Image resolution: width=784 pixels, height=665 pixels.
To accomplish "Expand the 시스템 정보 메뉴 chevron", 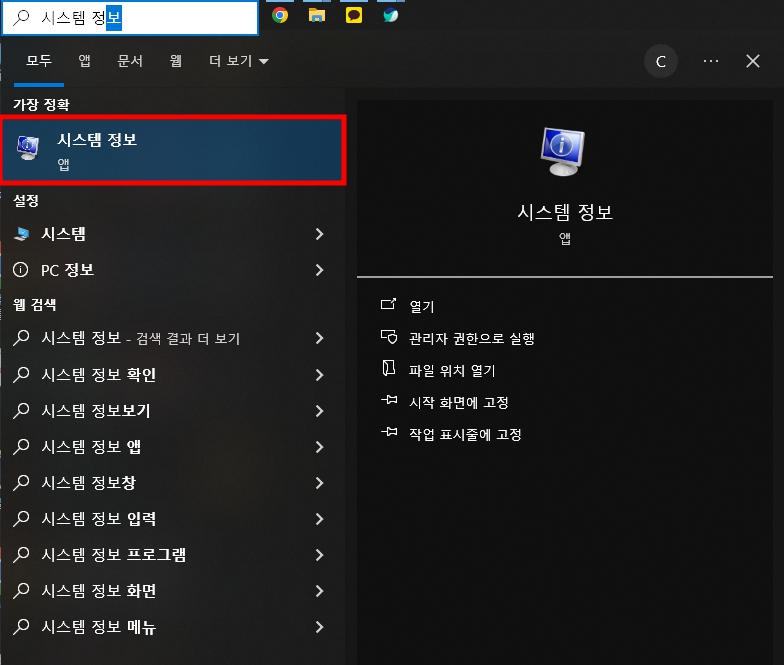I will click(320, 626).
